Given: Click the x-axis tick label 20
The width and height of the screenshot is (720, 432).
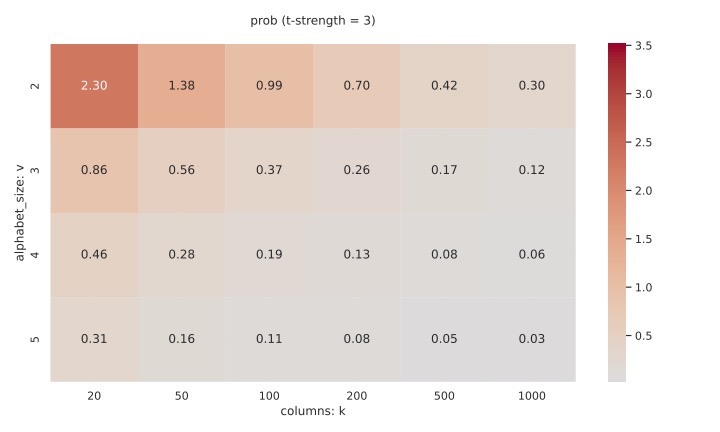Looking at the screenshot, I should (x=94, y=396).
